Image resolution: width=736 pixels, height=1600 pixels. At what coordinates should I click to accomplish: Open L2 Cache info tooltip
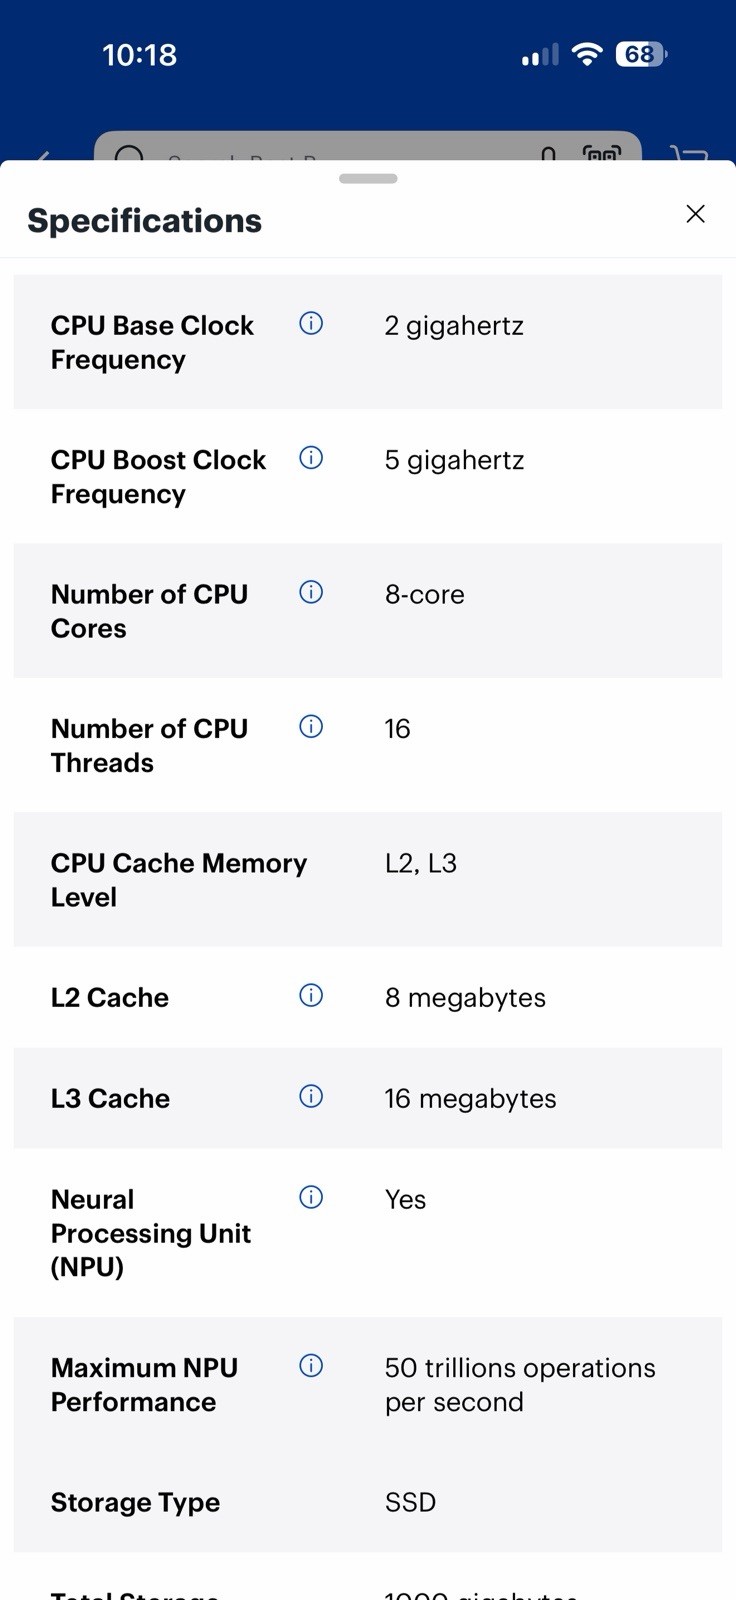[x=311, y=995]
